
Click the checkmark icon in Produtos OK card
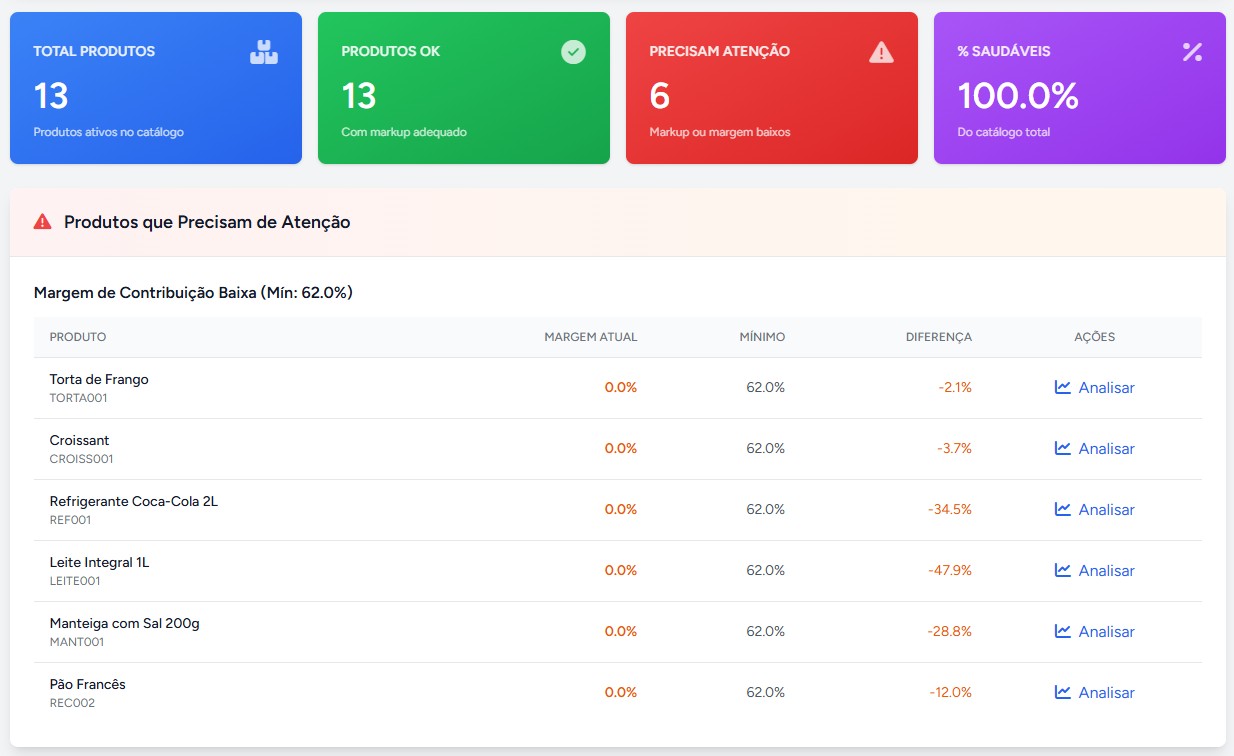click(x=573, y=52)
